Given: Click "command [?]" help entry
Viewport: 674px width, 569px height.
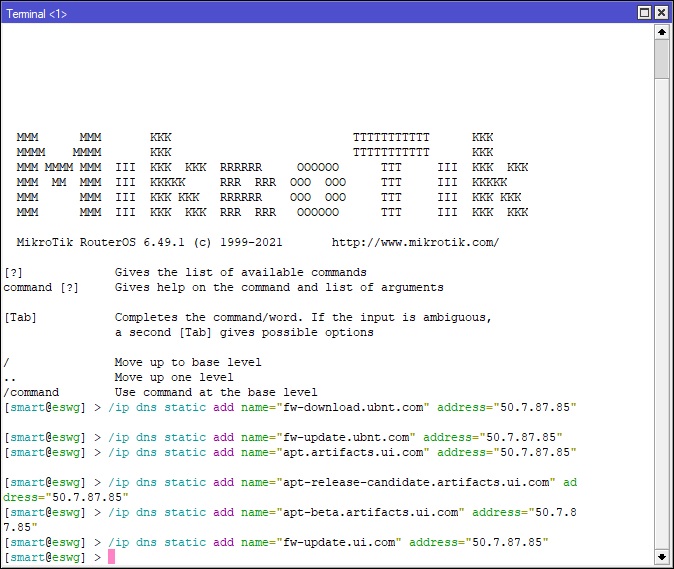Looking at the screenshot, I should click(x=41, y=288).
